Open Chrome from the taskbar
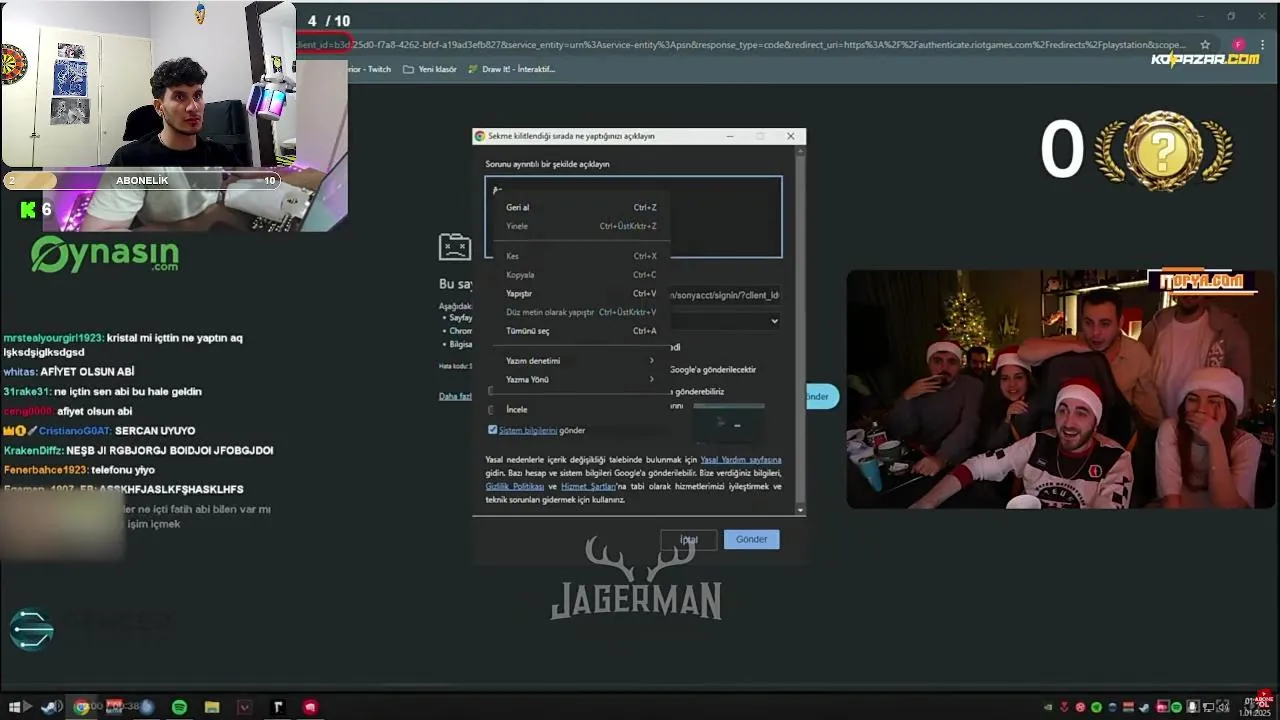Screen dimensions: 1280x720 [x=81, y=707]
